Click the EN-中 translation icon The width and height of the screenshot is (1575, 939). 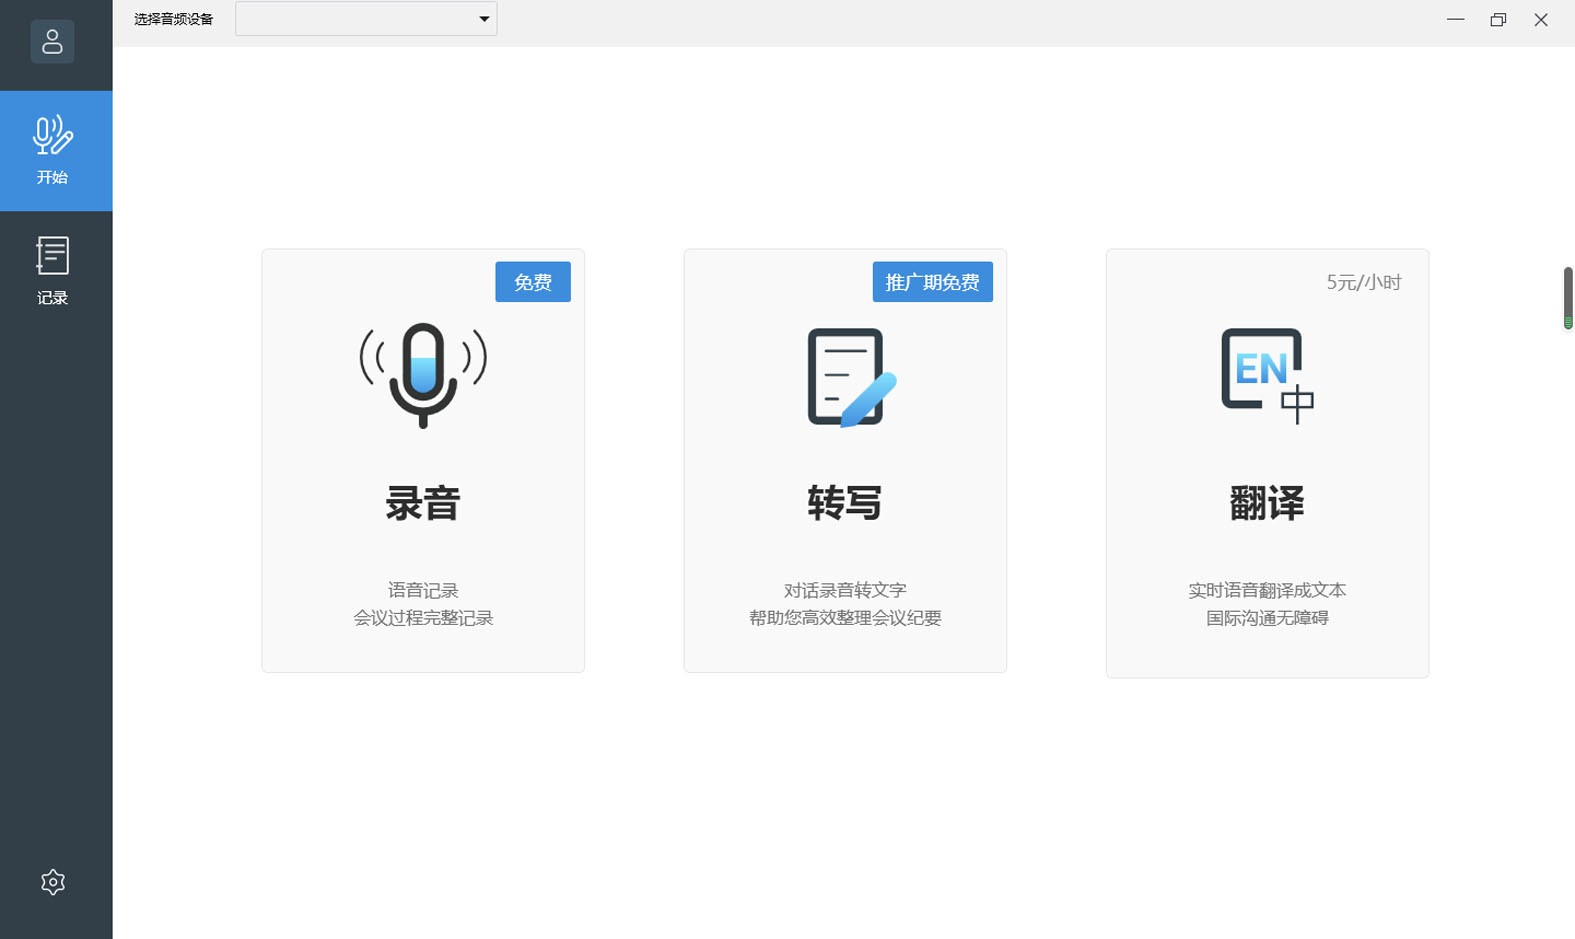coord(1267,376)
